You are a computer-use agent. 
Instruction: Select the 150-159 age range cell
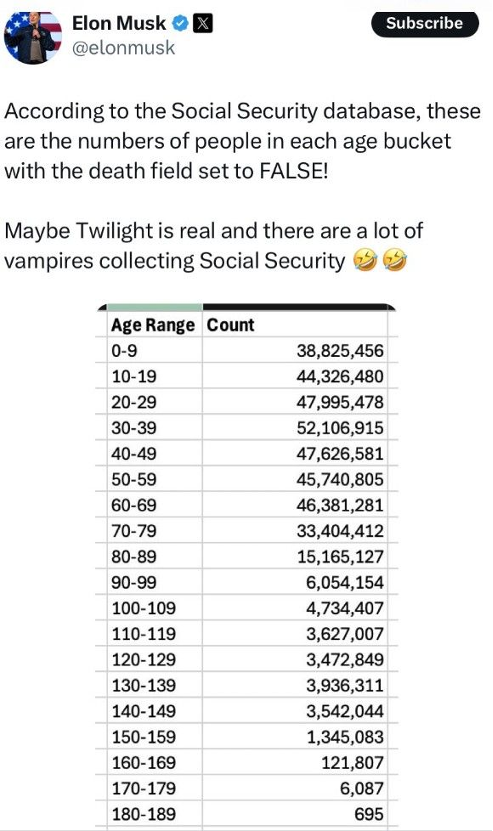pyautogui.click(x=149, y=737)
